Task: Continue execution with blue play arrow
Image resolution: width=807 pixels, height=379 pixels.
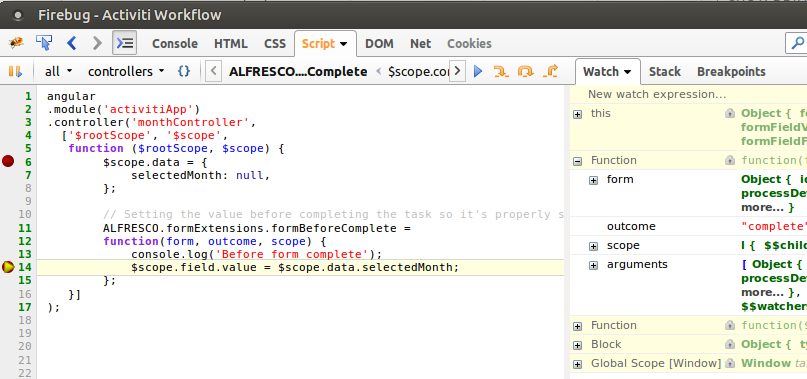Action: [478, 72]
